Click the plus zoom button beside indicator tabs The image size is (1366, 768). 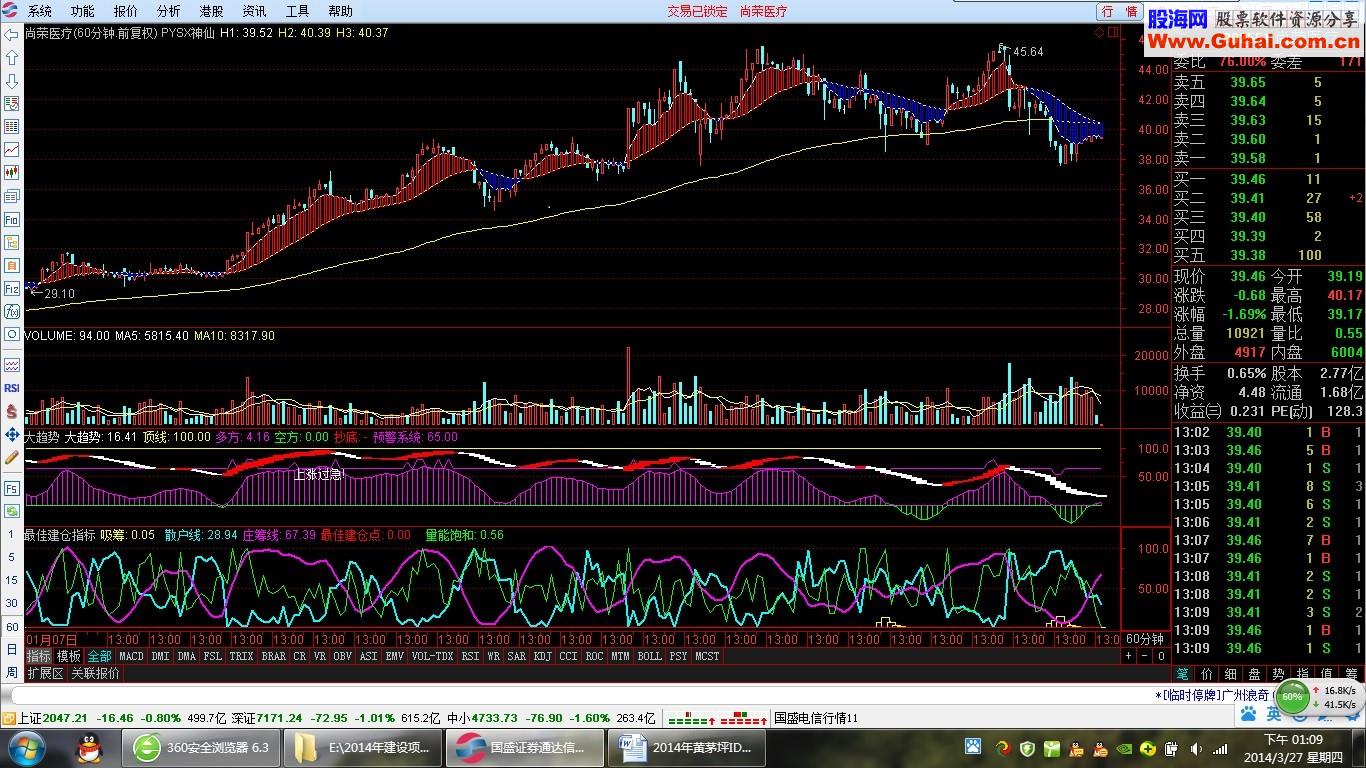click(1129, 656)
